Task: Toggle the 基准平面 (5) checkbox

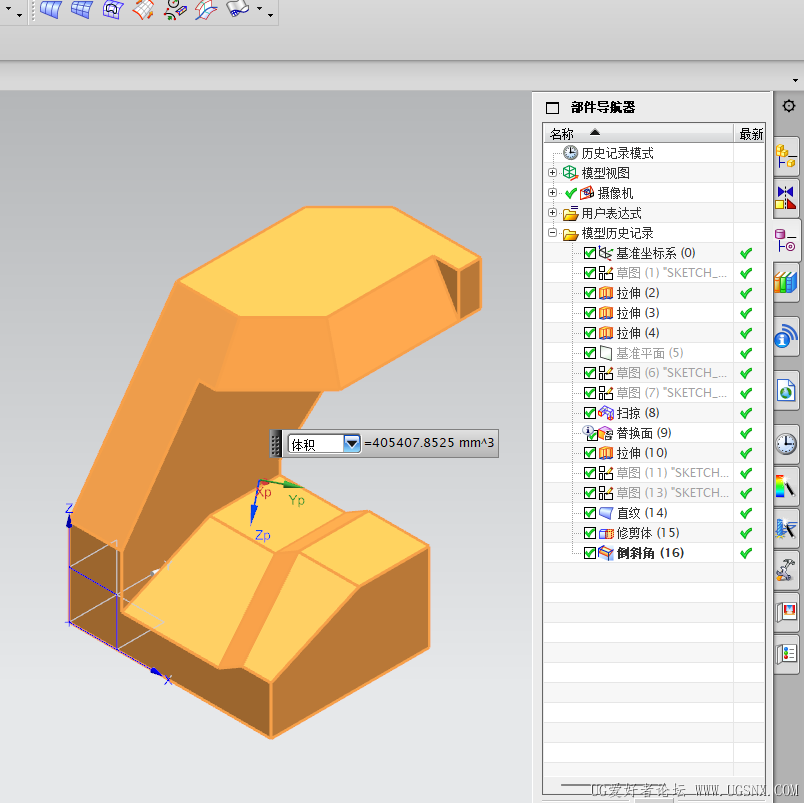Action: pos(590,353)
